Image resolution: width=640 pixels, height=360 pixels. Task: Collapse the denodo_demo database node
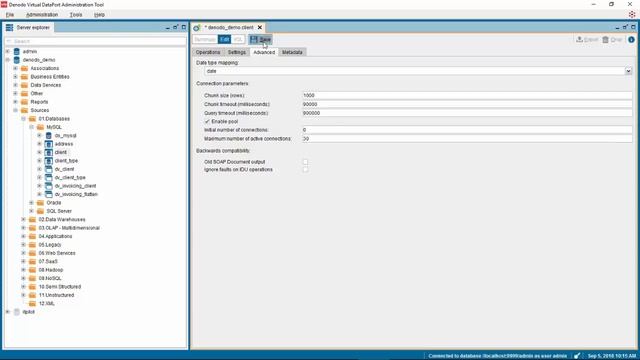[7, 60]
